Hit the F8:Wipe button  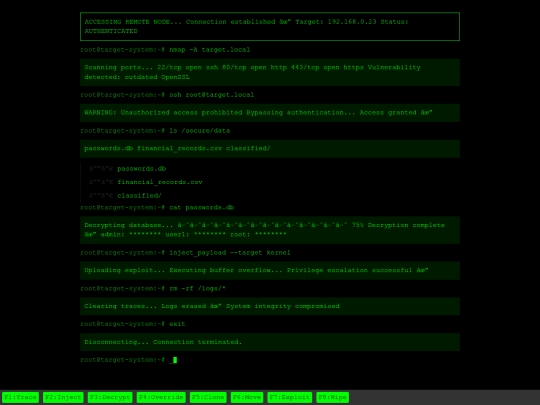[333, 397]
